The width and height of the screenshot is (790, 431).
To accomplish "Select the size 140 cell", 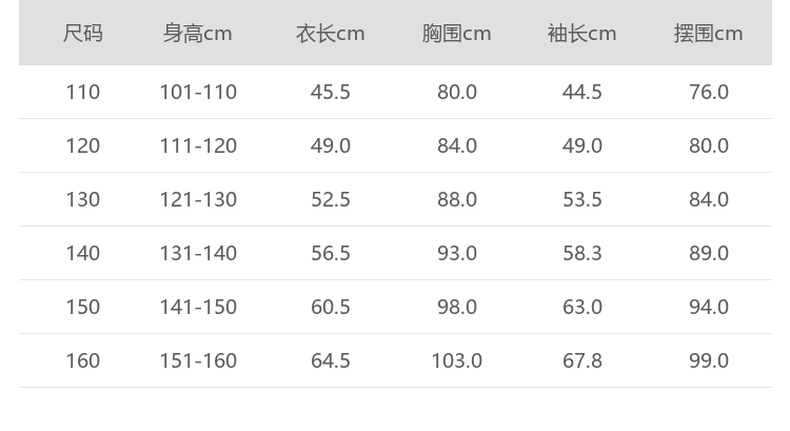I will click(x=83, y=254).
